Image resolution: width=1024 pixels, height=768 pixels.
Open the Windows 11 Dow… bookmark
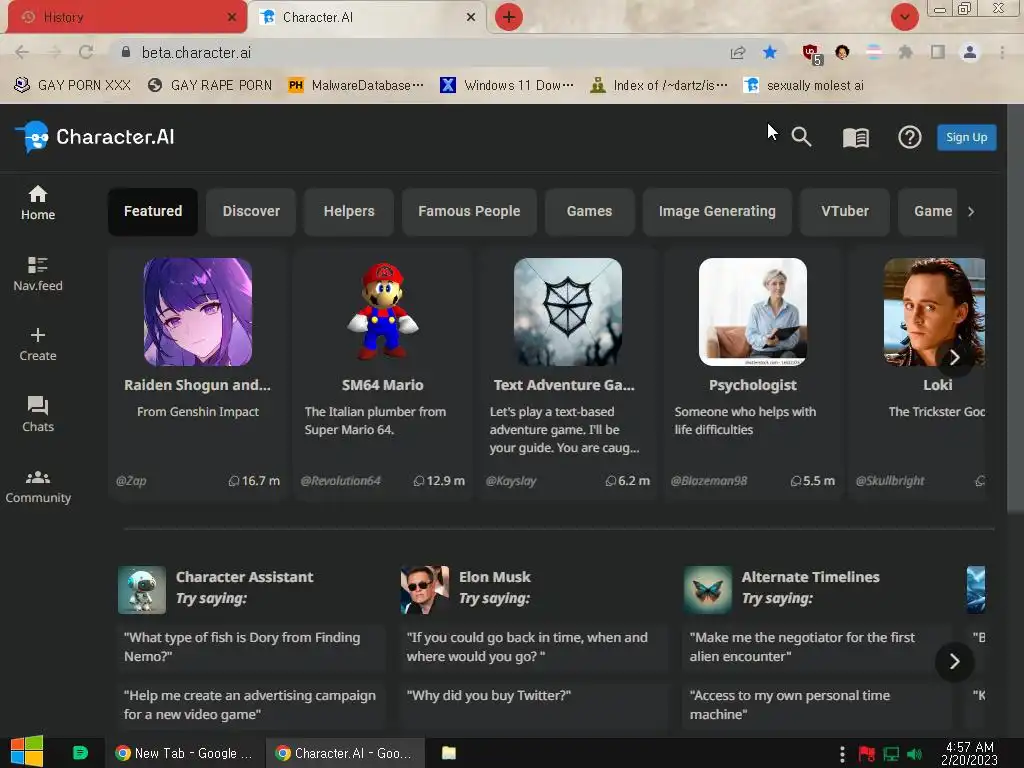click(507, 86)
